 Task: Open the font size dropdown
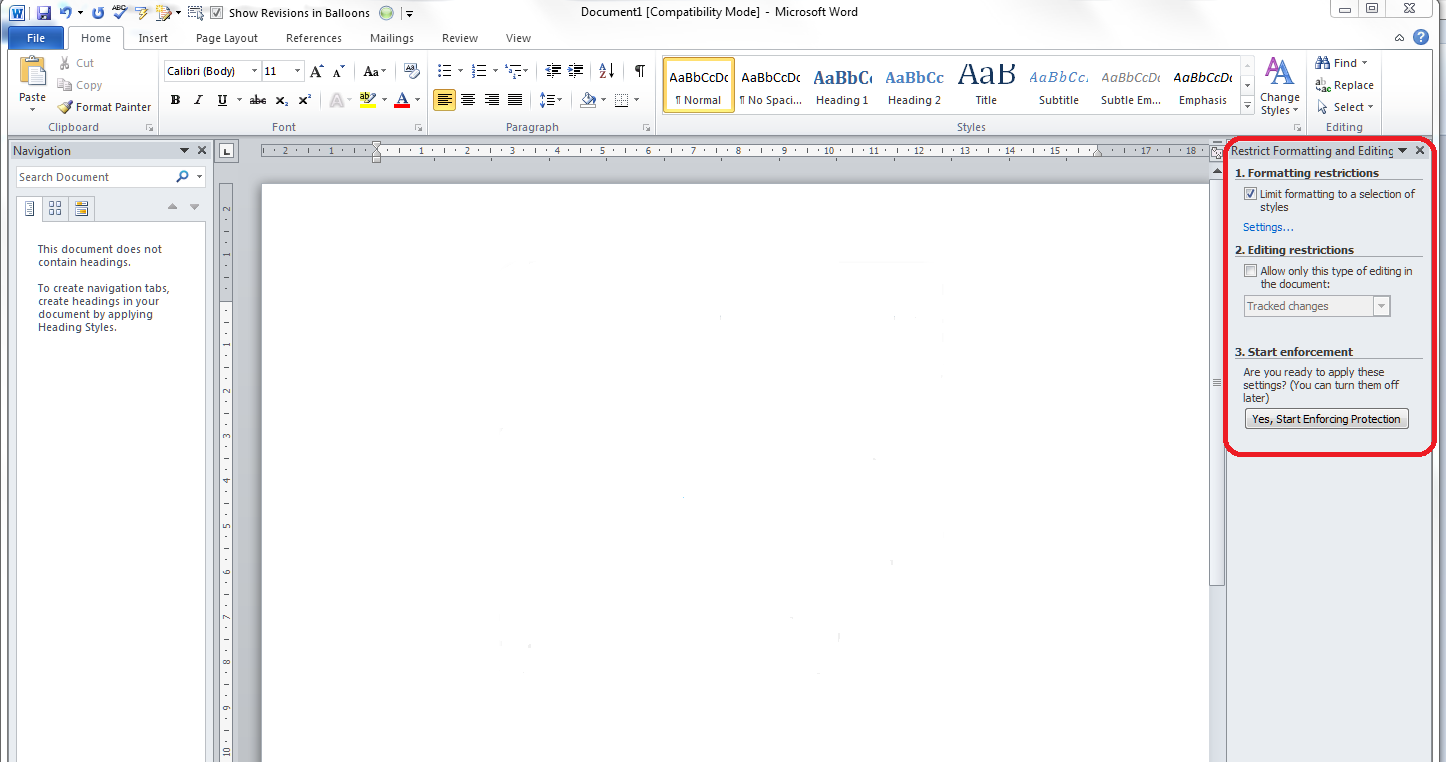pyautogui.click(x=297, y=71)
